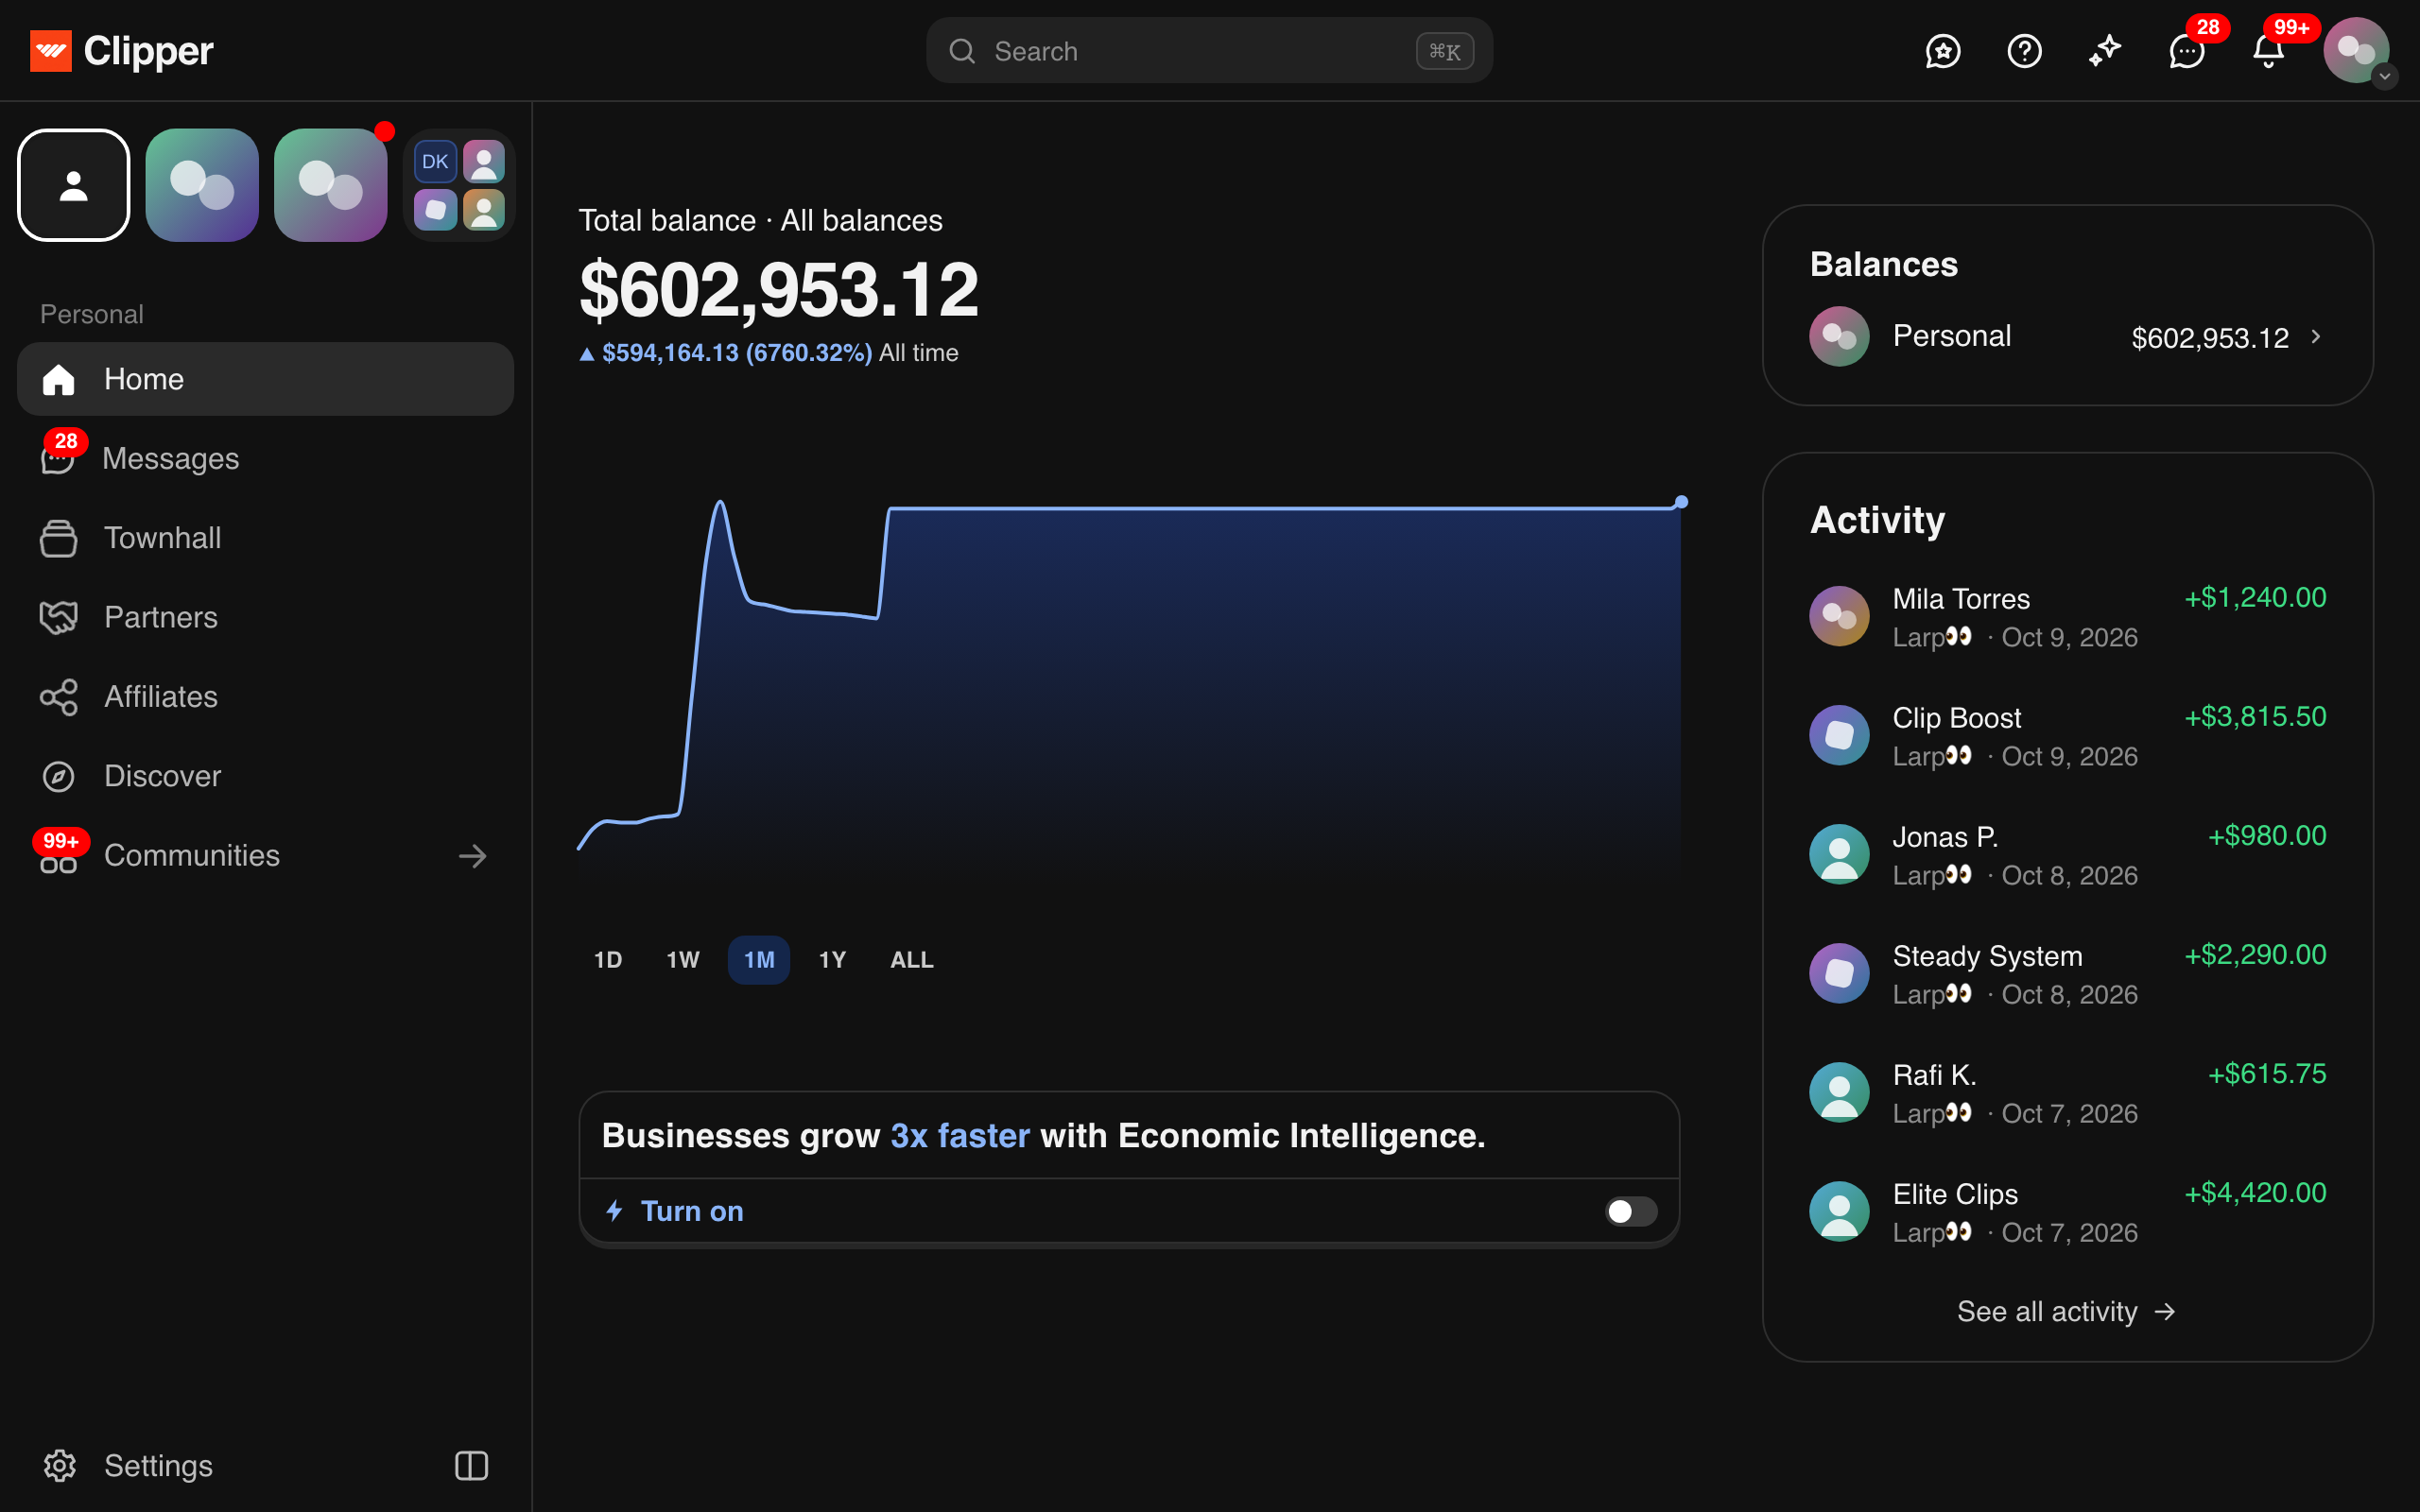2420x1512 pixels.
Task: Open messages icon in top bar
Action: 2187,51
